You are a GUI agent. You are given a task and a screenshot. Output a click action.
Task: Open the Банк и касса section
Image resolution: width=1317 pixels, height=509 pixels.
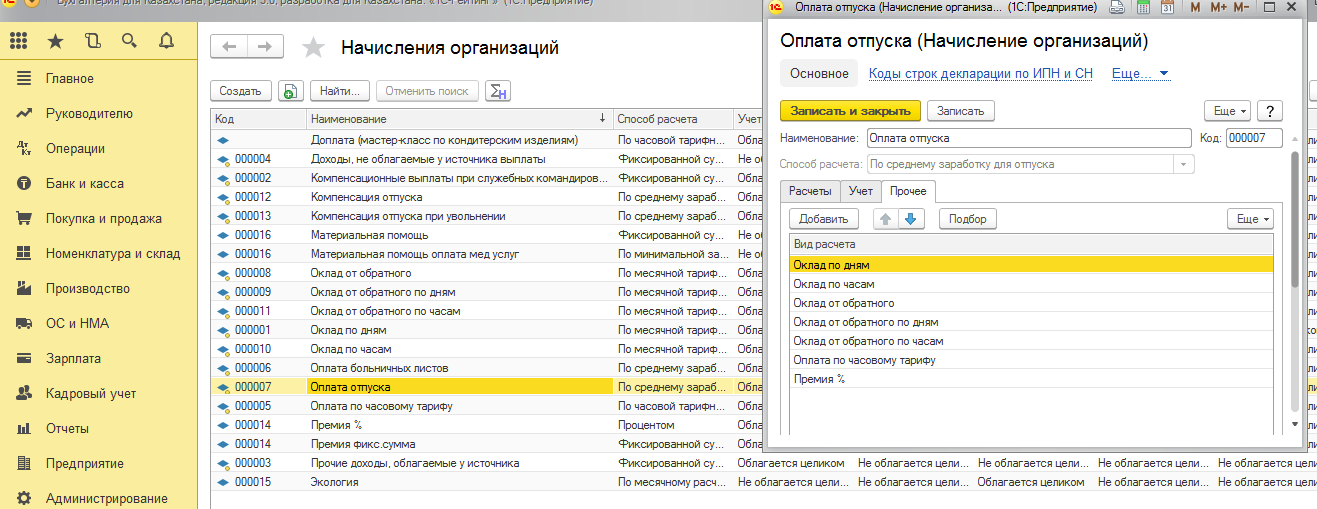85,183
